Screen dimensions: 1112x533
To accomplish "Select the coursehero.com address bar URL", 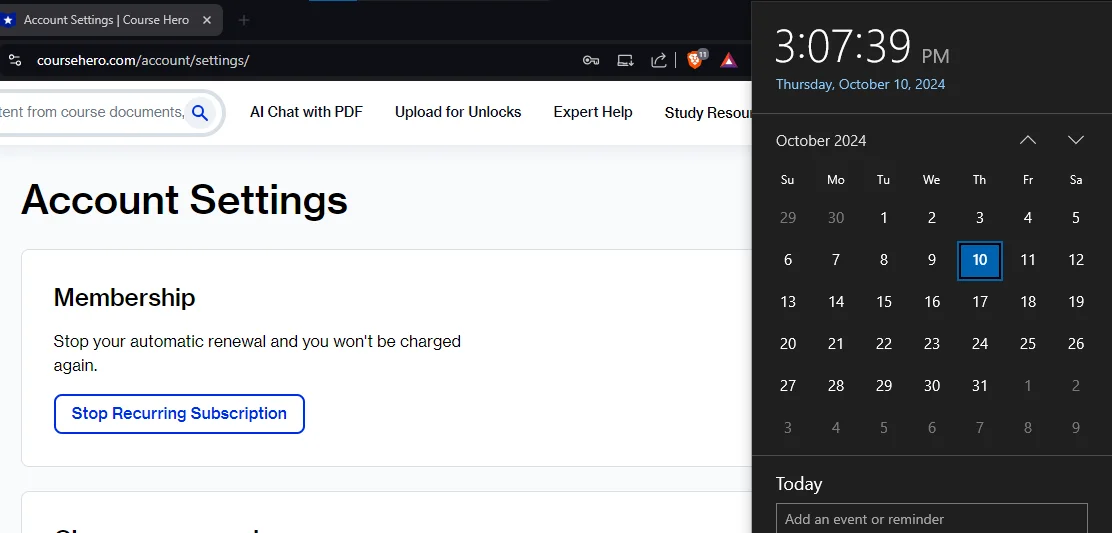I will pyautogui.click(x=143, y=60).
